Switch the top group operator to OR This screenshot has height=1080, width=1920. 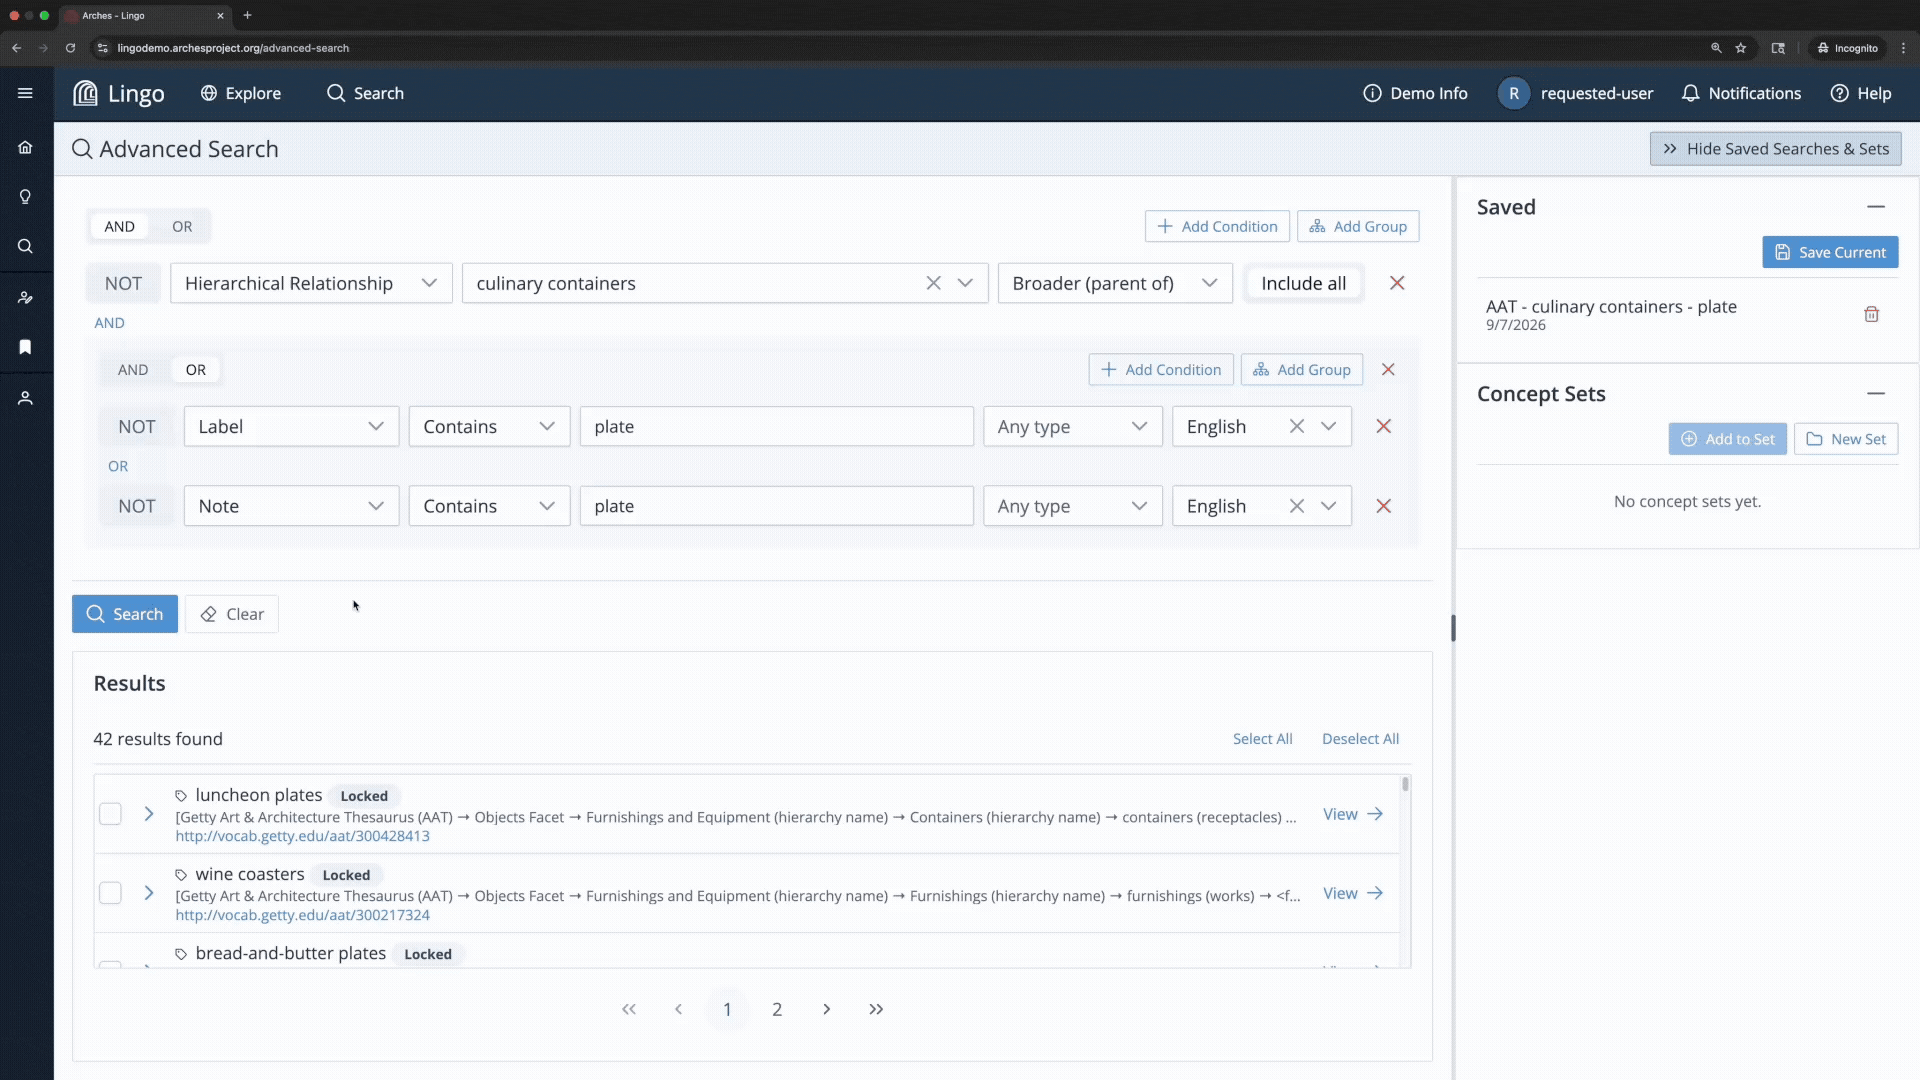tap(182, 226)
